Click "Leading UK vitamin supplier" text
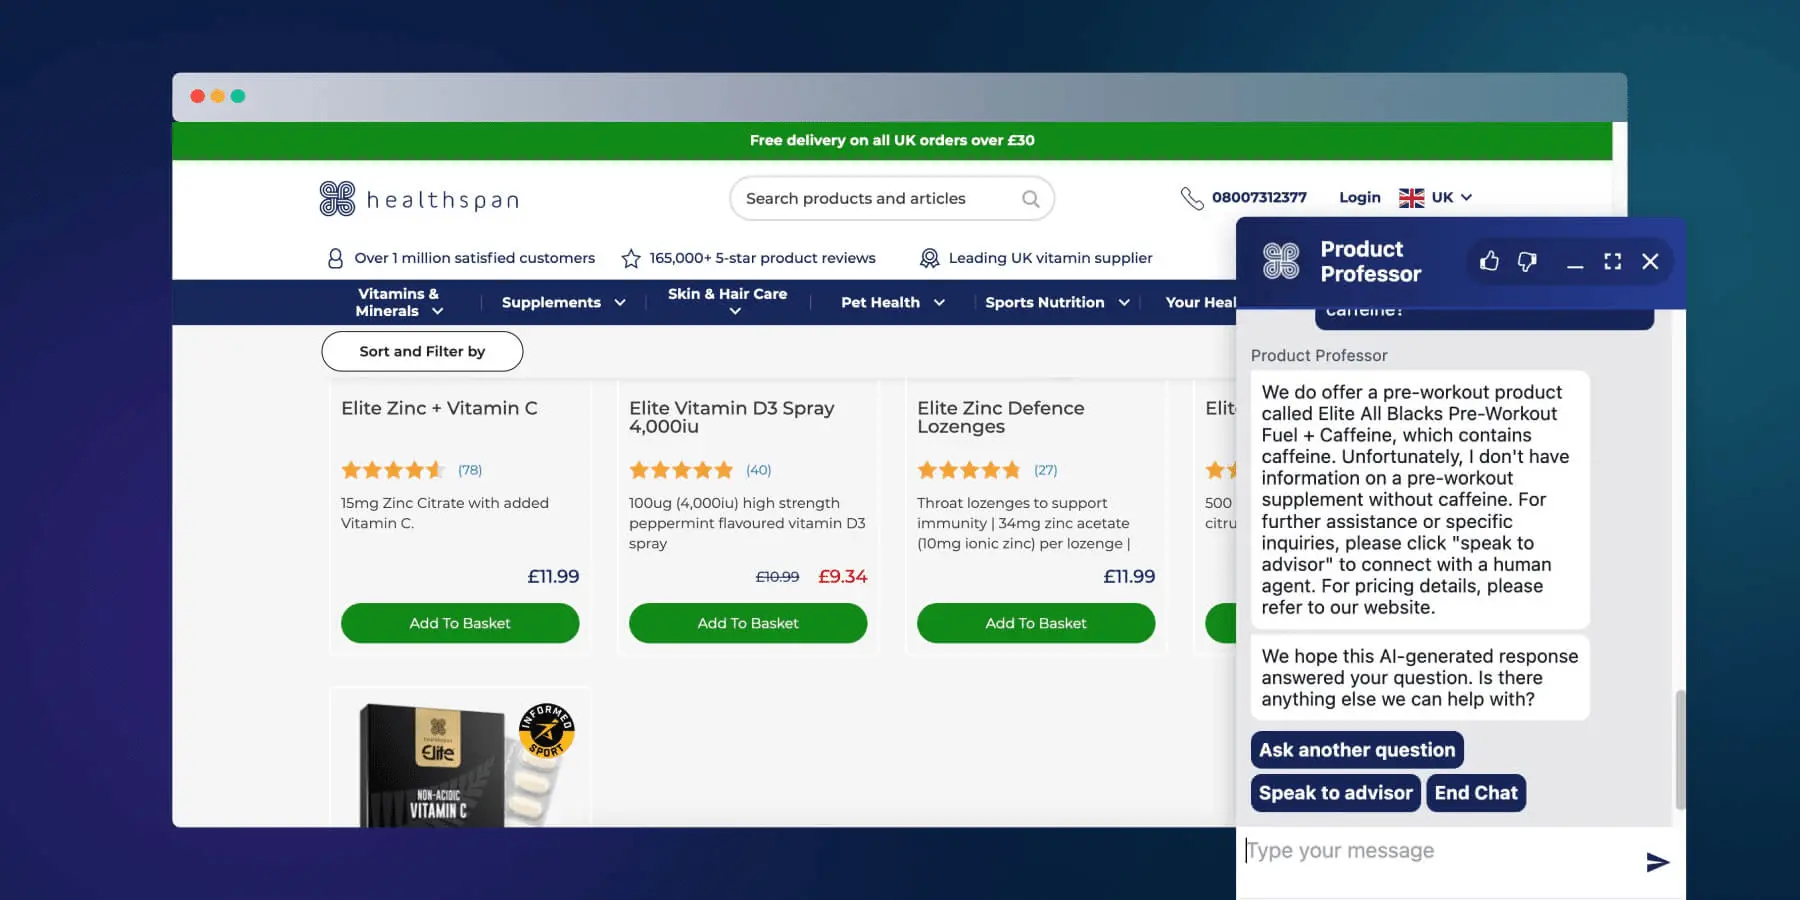The width and height of the screenshot is (1800, 900). click(x=1050, y=258)
